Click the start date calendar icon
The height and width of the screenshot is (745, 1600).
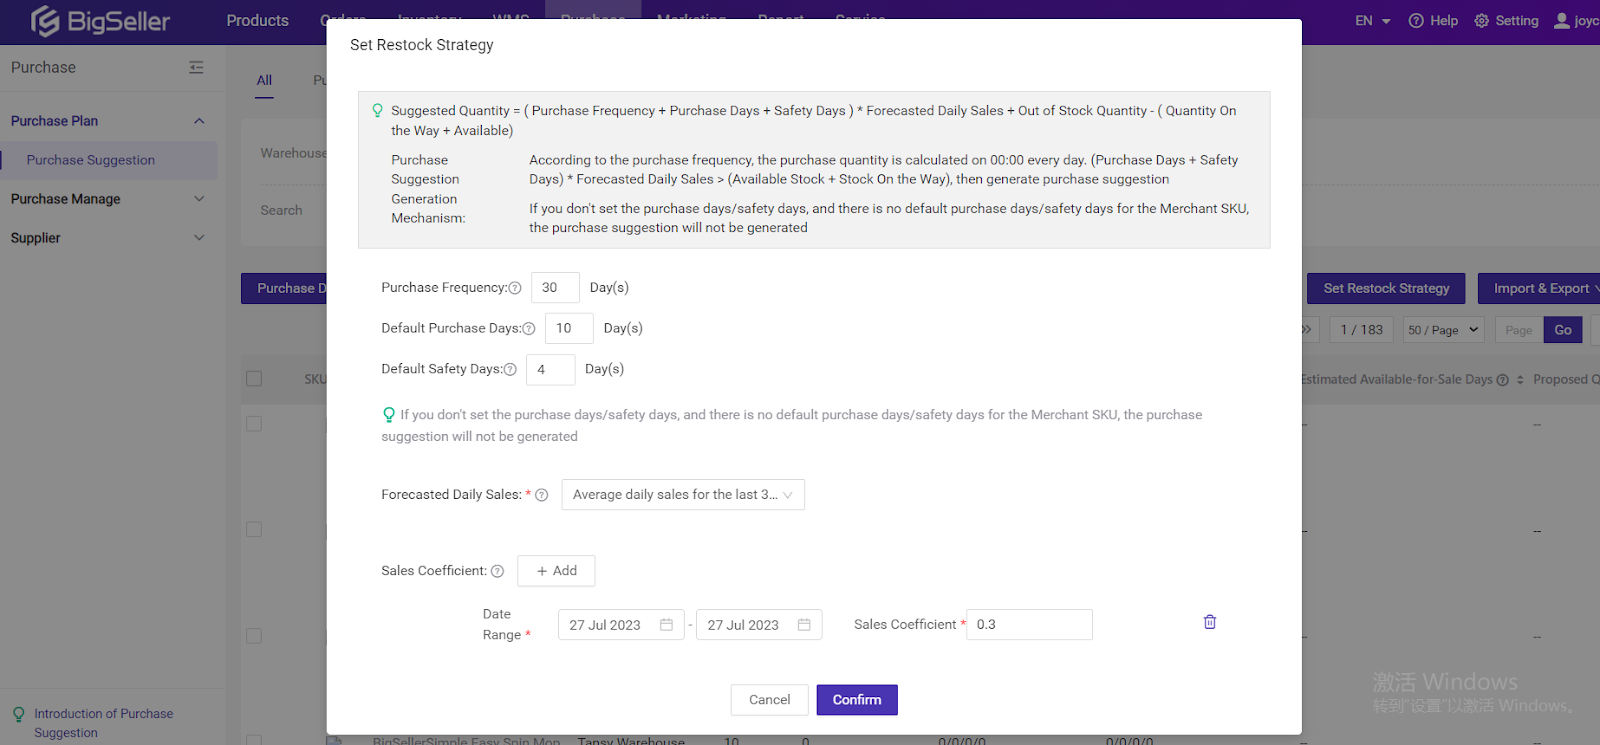666,625
